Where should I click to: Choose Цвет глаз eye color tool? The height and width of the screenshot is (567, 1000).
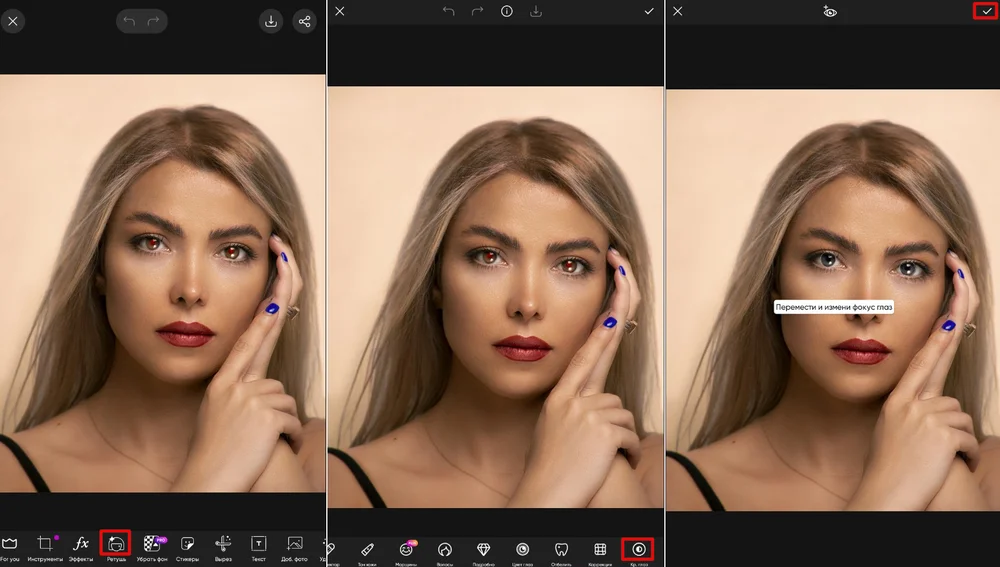522,552
